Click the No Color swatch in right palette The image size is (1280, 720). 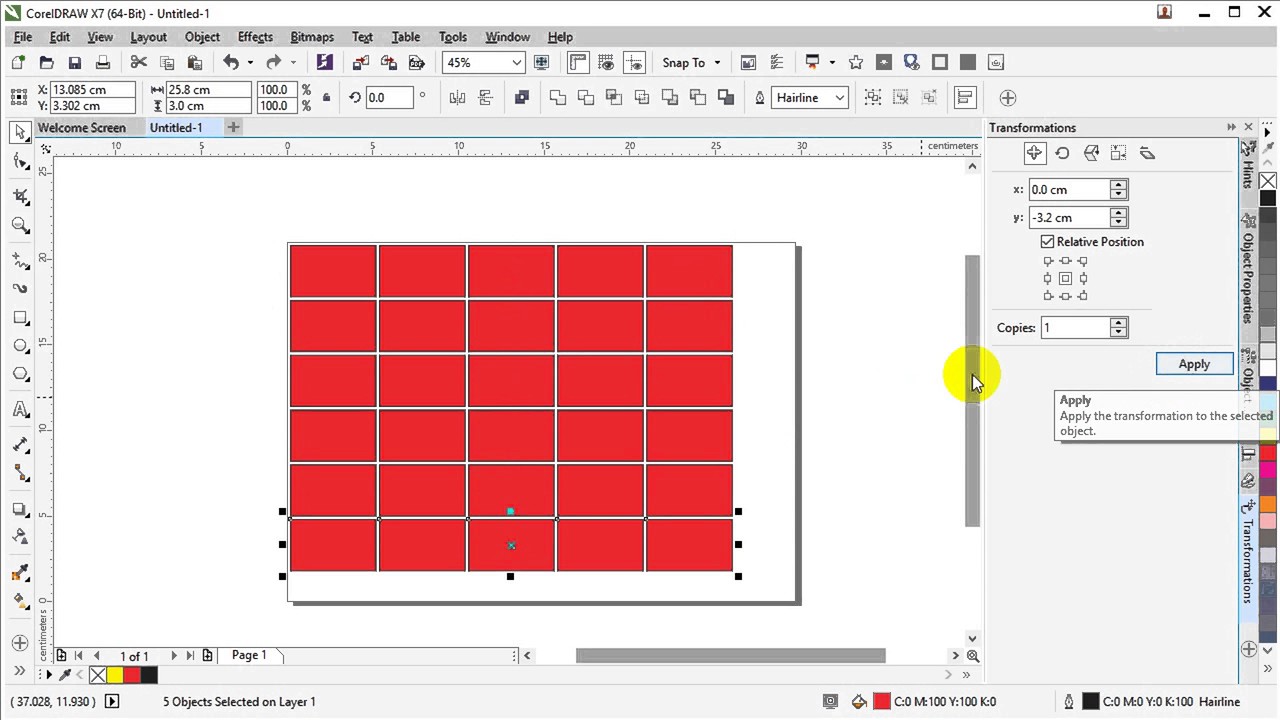(1268, 181)
